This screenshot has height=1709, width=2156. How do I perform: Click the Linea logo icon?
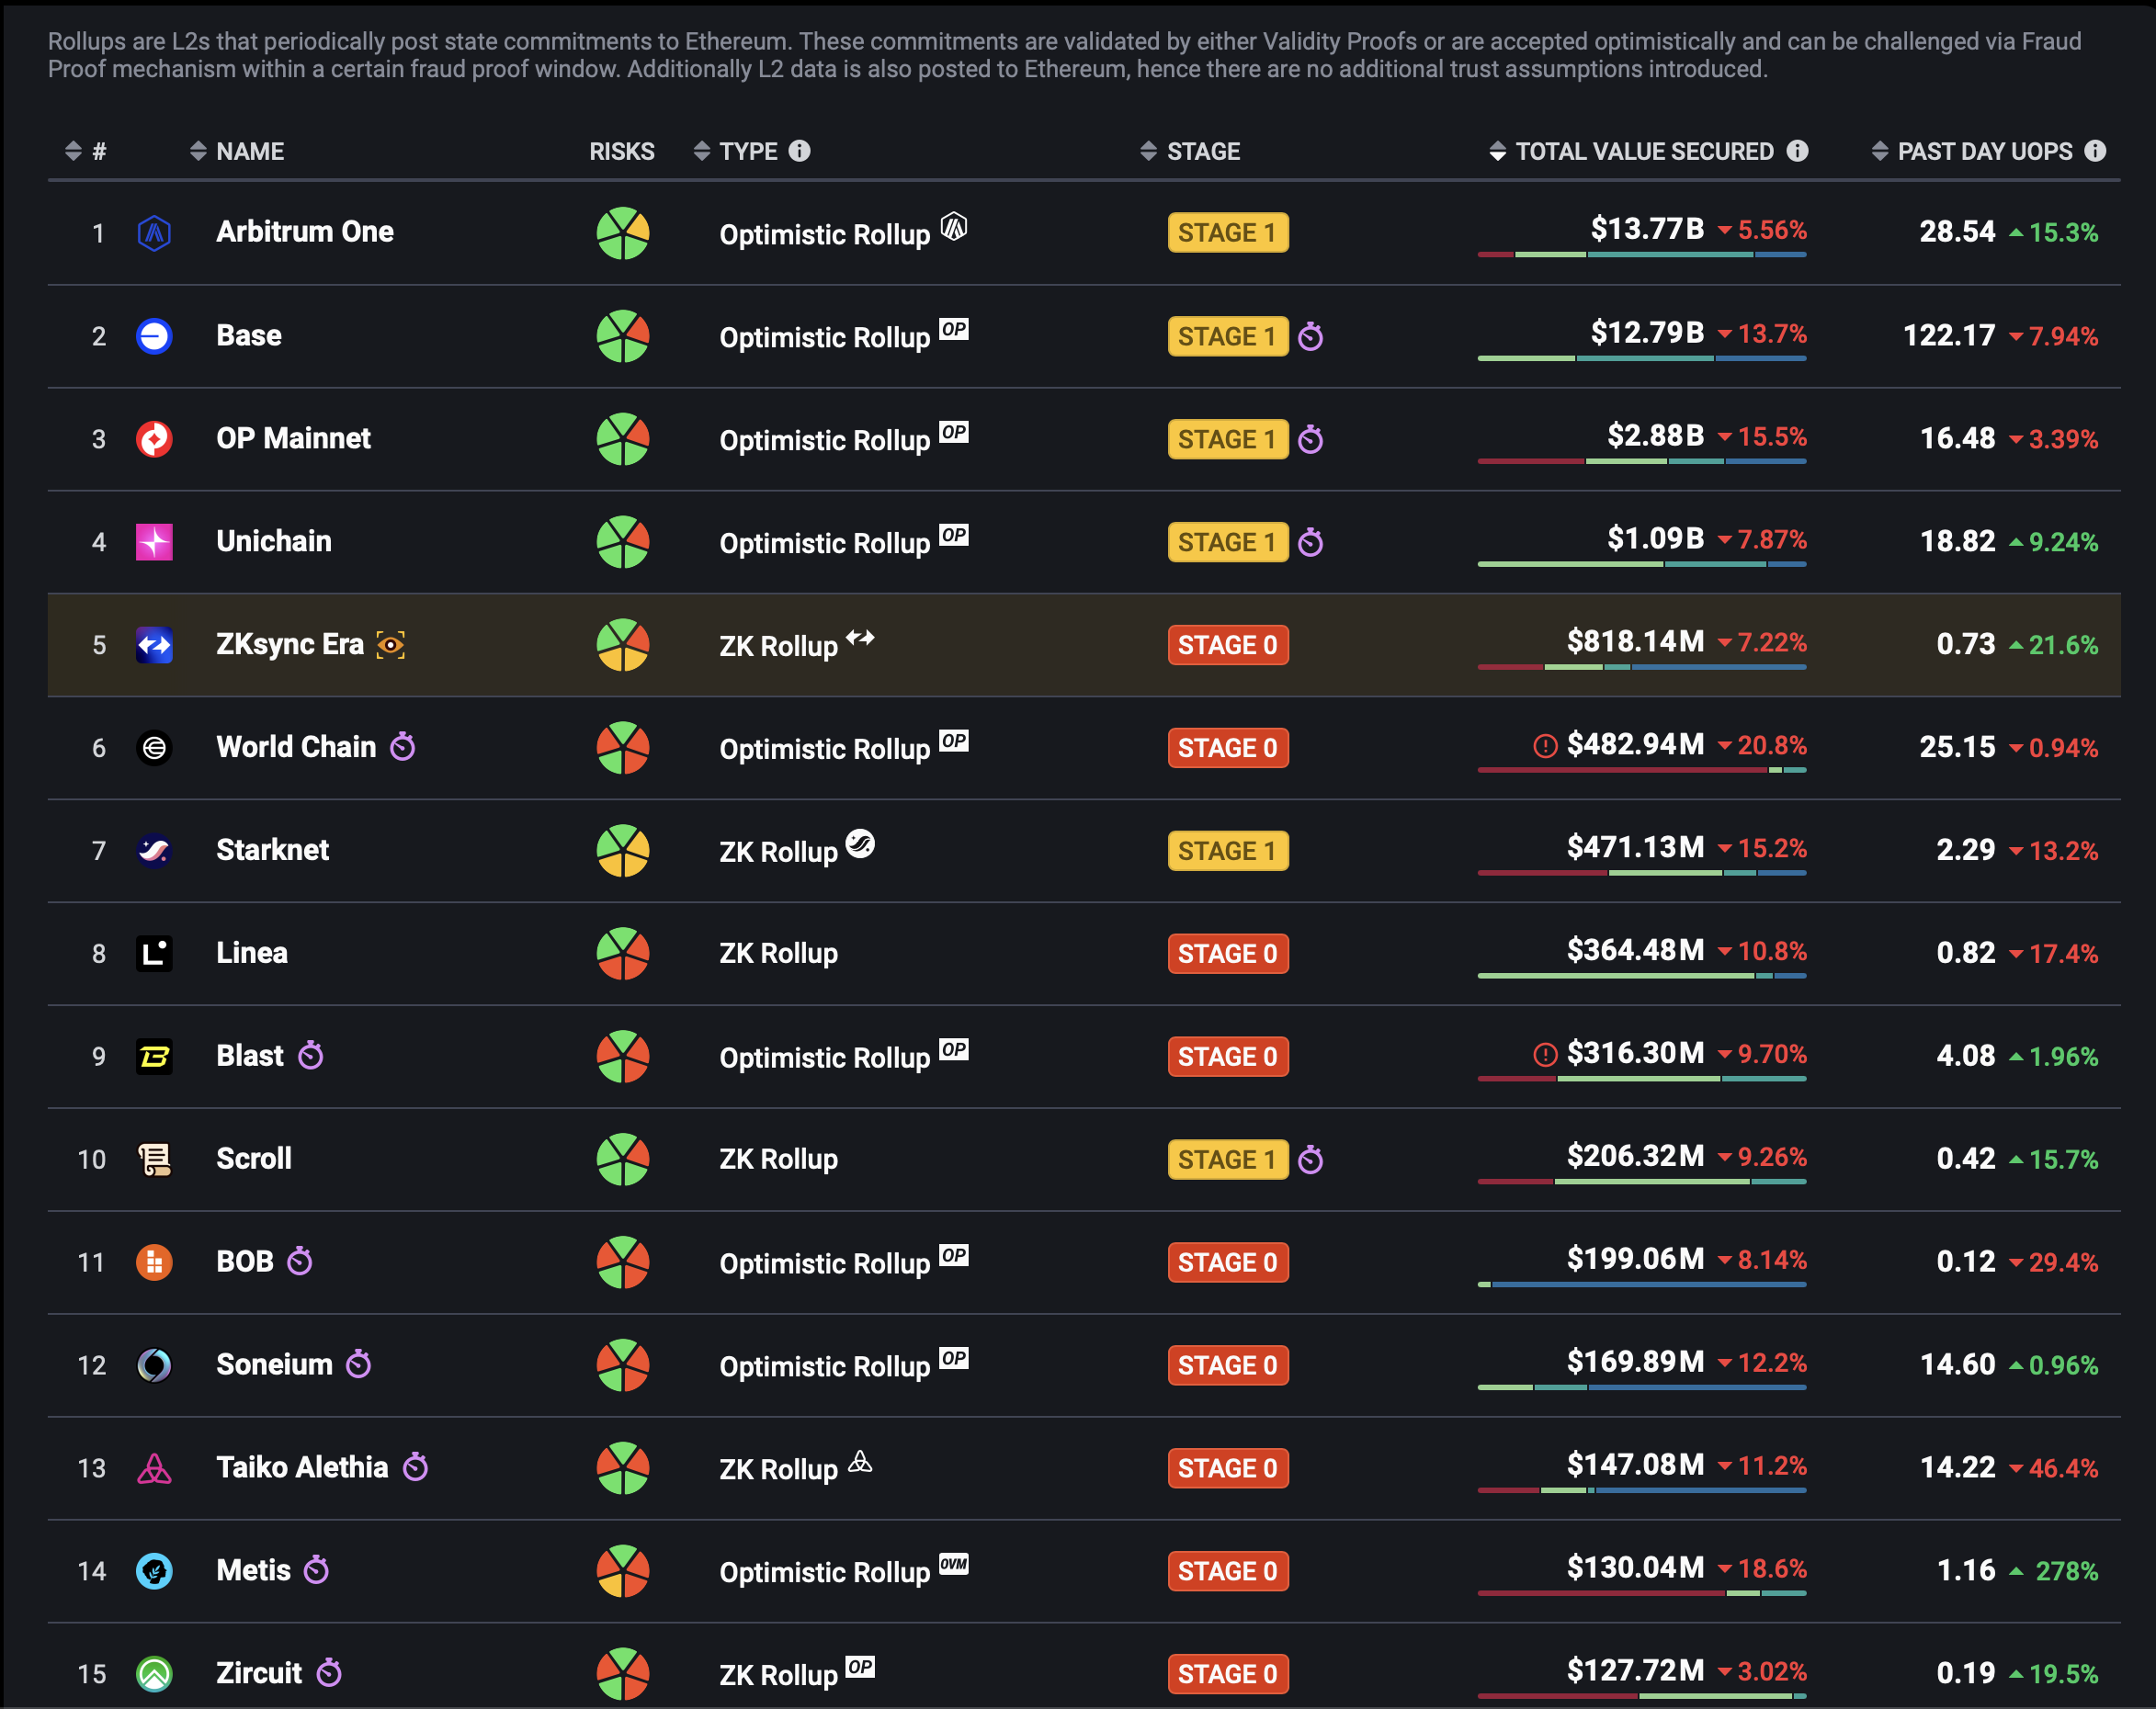(154, 954)
